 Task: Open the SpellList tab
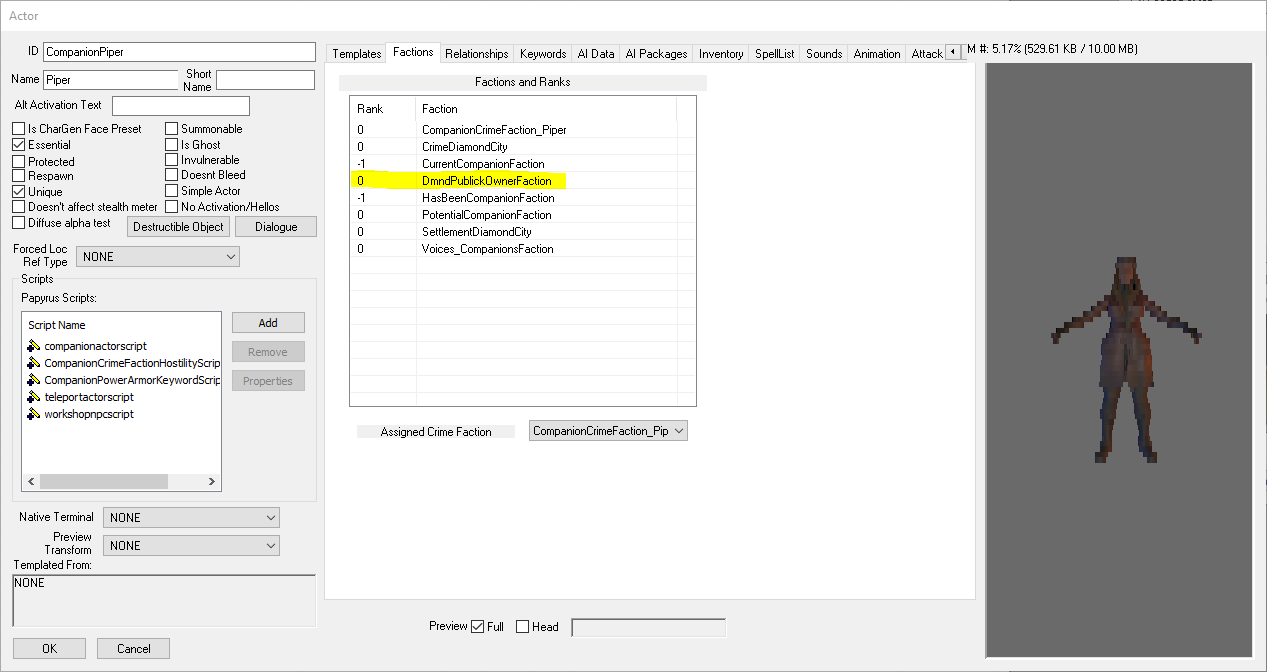tap(775, 54)
